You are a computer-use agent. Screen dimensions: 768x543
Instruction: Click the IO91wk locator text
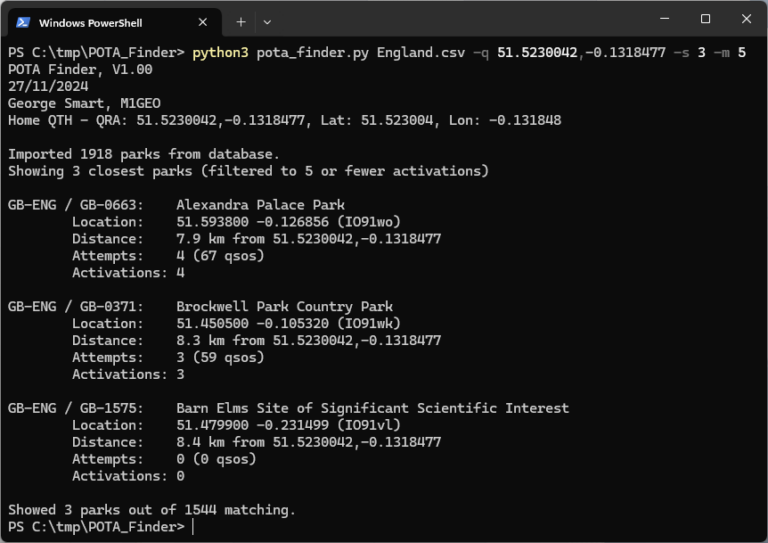point(369,324)
